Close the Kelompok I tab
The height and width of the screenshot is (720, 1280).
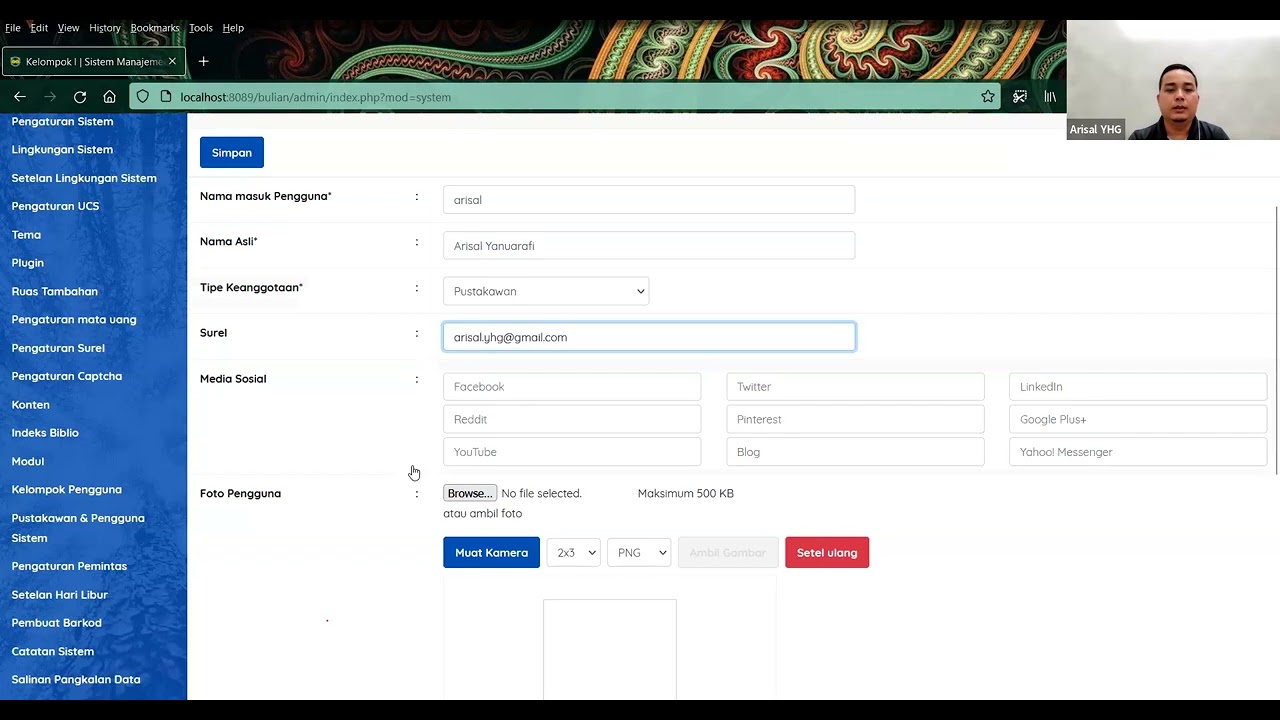172,61
